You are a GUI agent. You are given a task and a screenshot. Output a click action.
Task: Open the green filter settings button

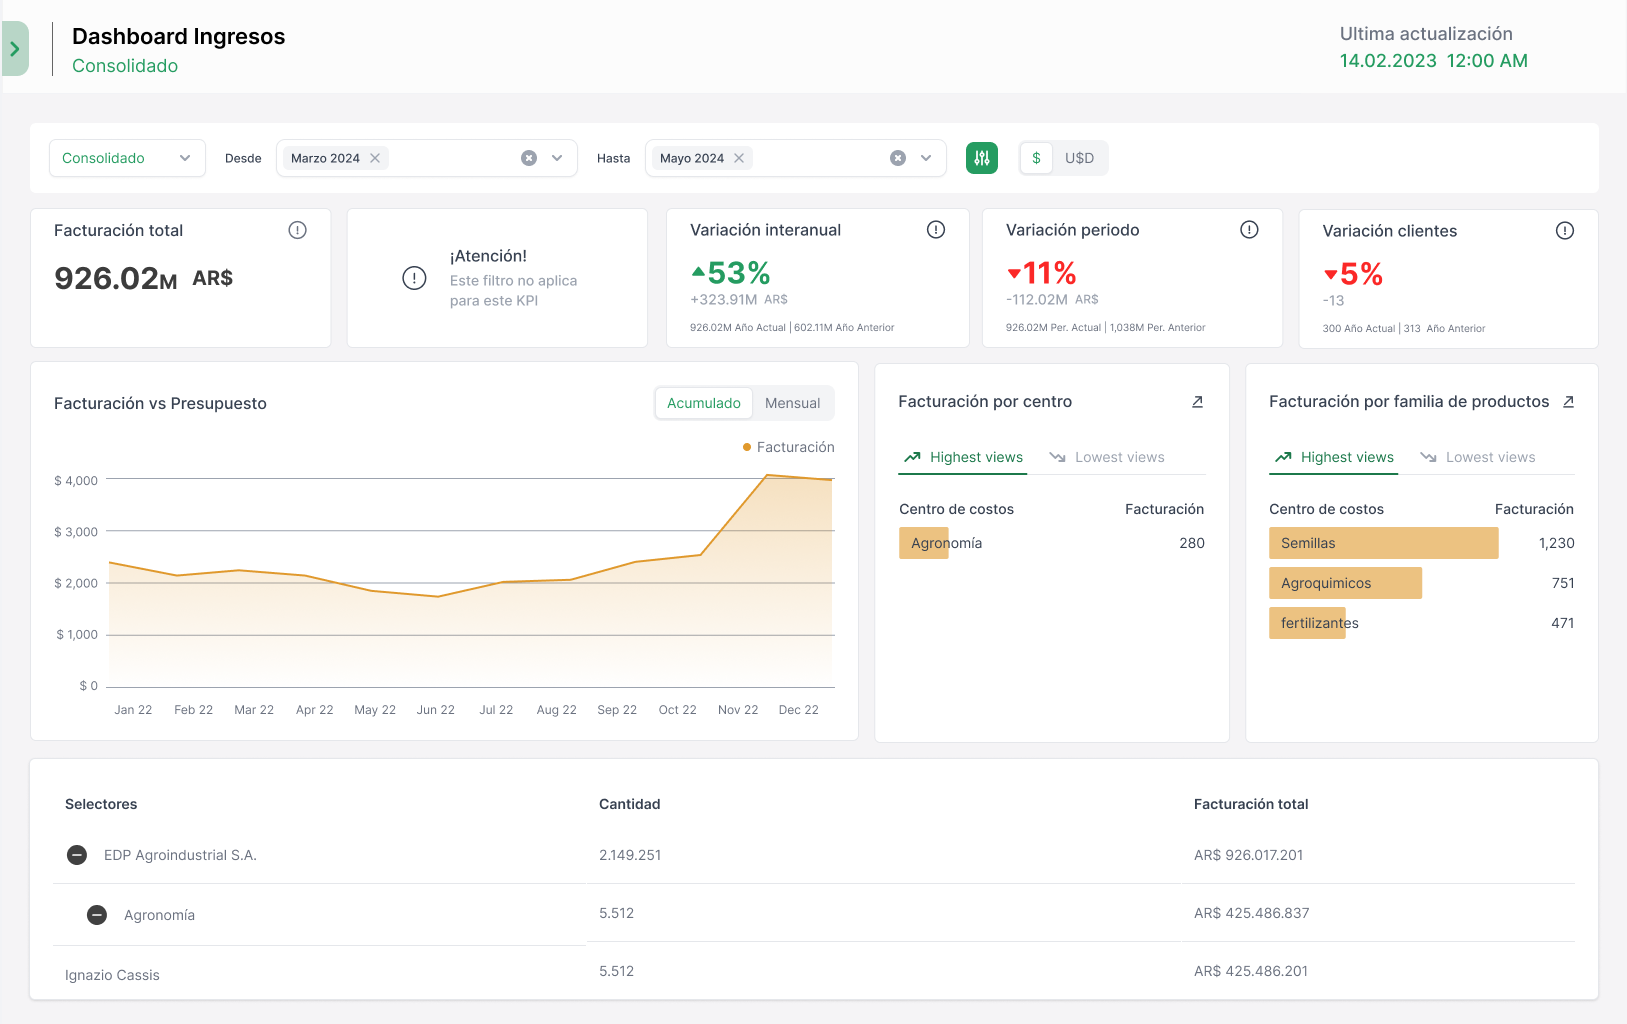[x=981, y=158]
